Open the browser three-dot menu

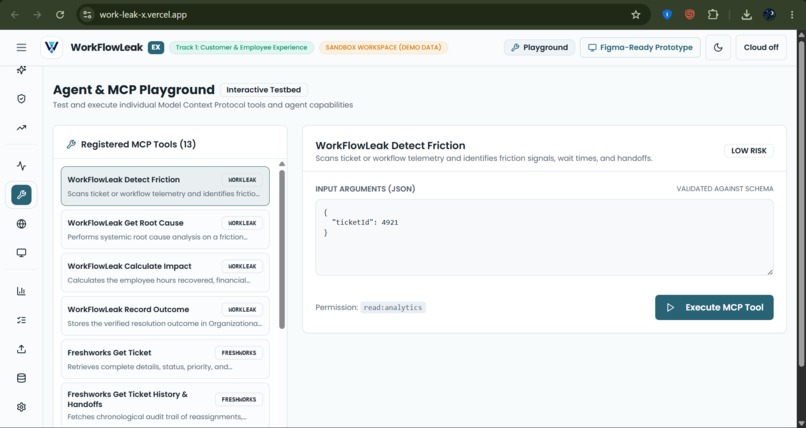tap(792, 14)
